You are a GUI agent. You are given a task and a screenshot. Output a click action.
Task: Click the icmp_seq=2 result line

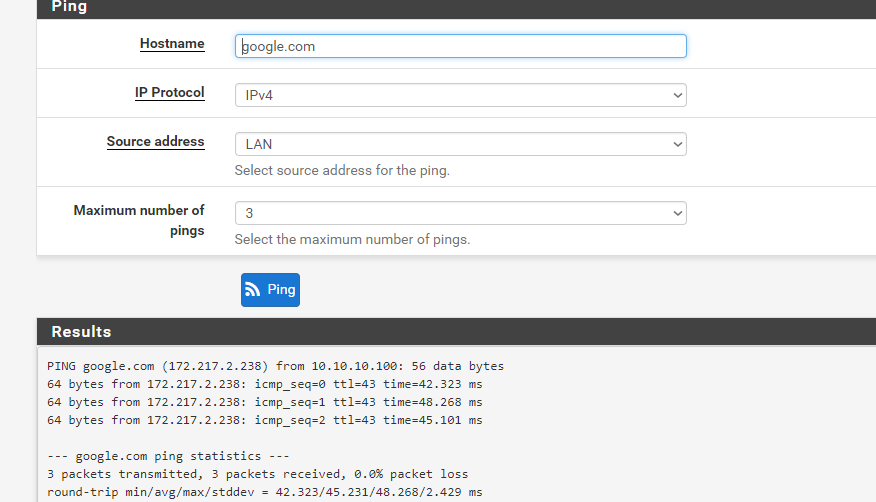click(x=264, y=420)
